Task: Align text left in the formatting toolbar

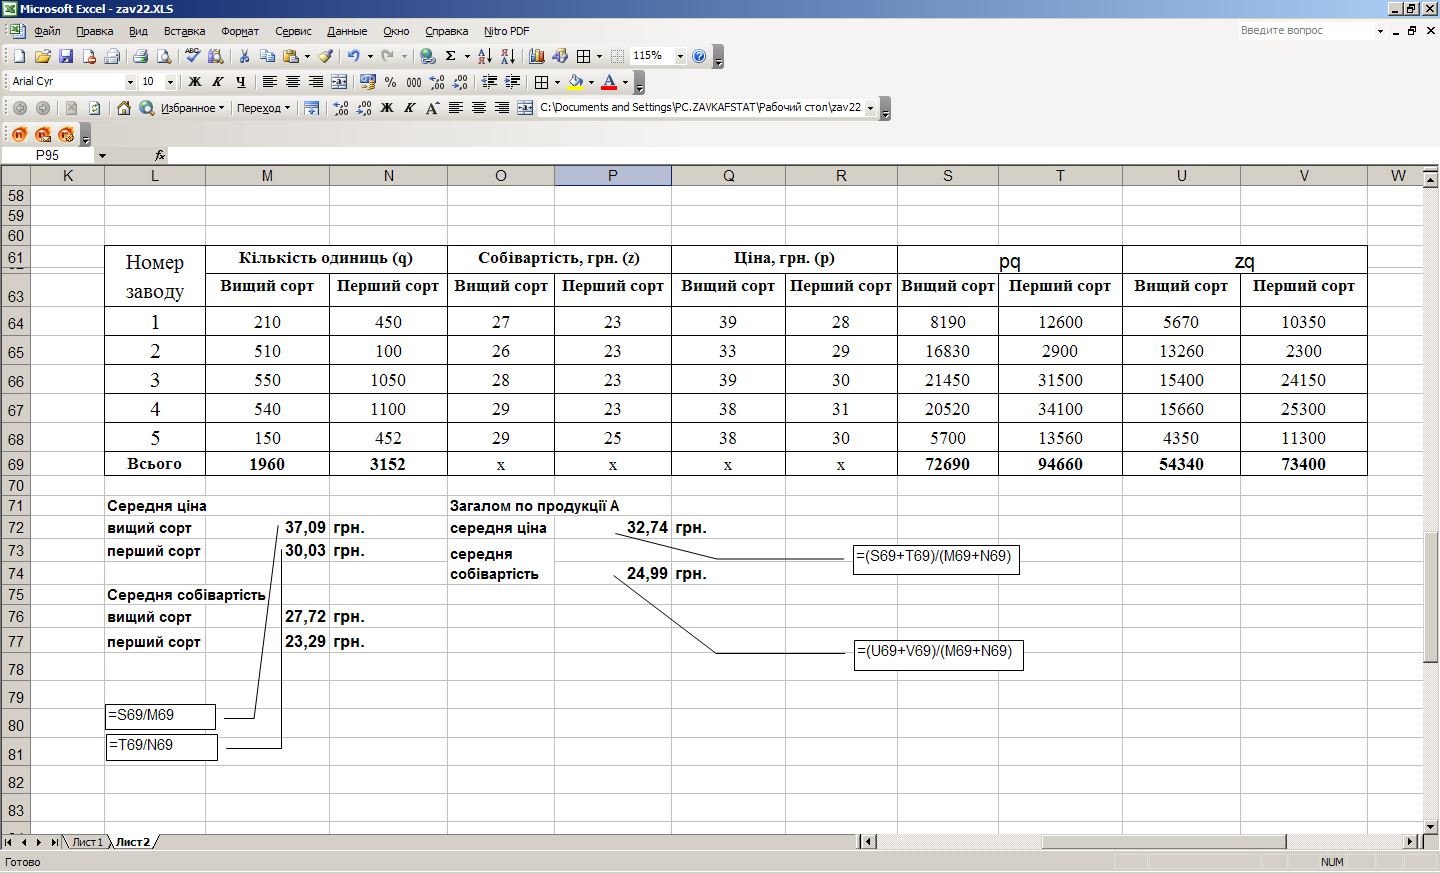Action: [270, 82]
